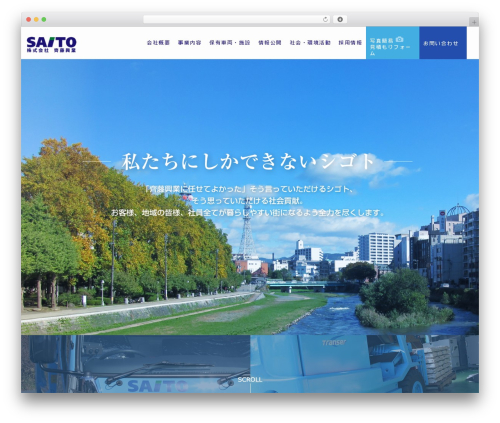
Task: Minimize the window with the yellow button
Action: coord(36,20)
